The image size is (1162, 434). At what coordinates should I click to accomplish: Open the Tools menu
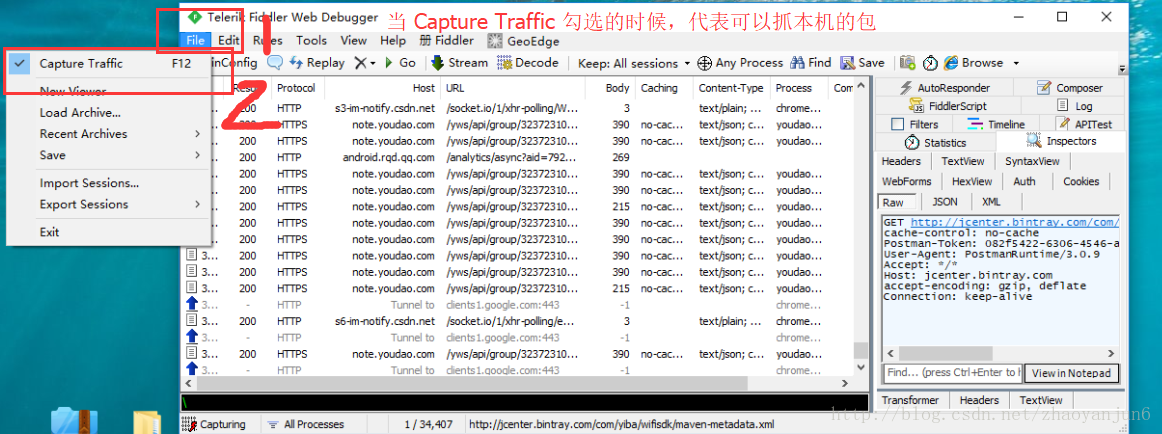[x=312, y=41]
